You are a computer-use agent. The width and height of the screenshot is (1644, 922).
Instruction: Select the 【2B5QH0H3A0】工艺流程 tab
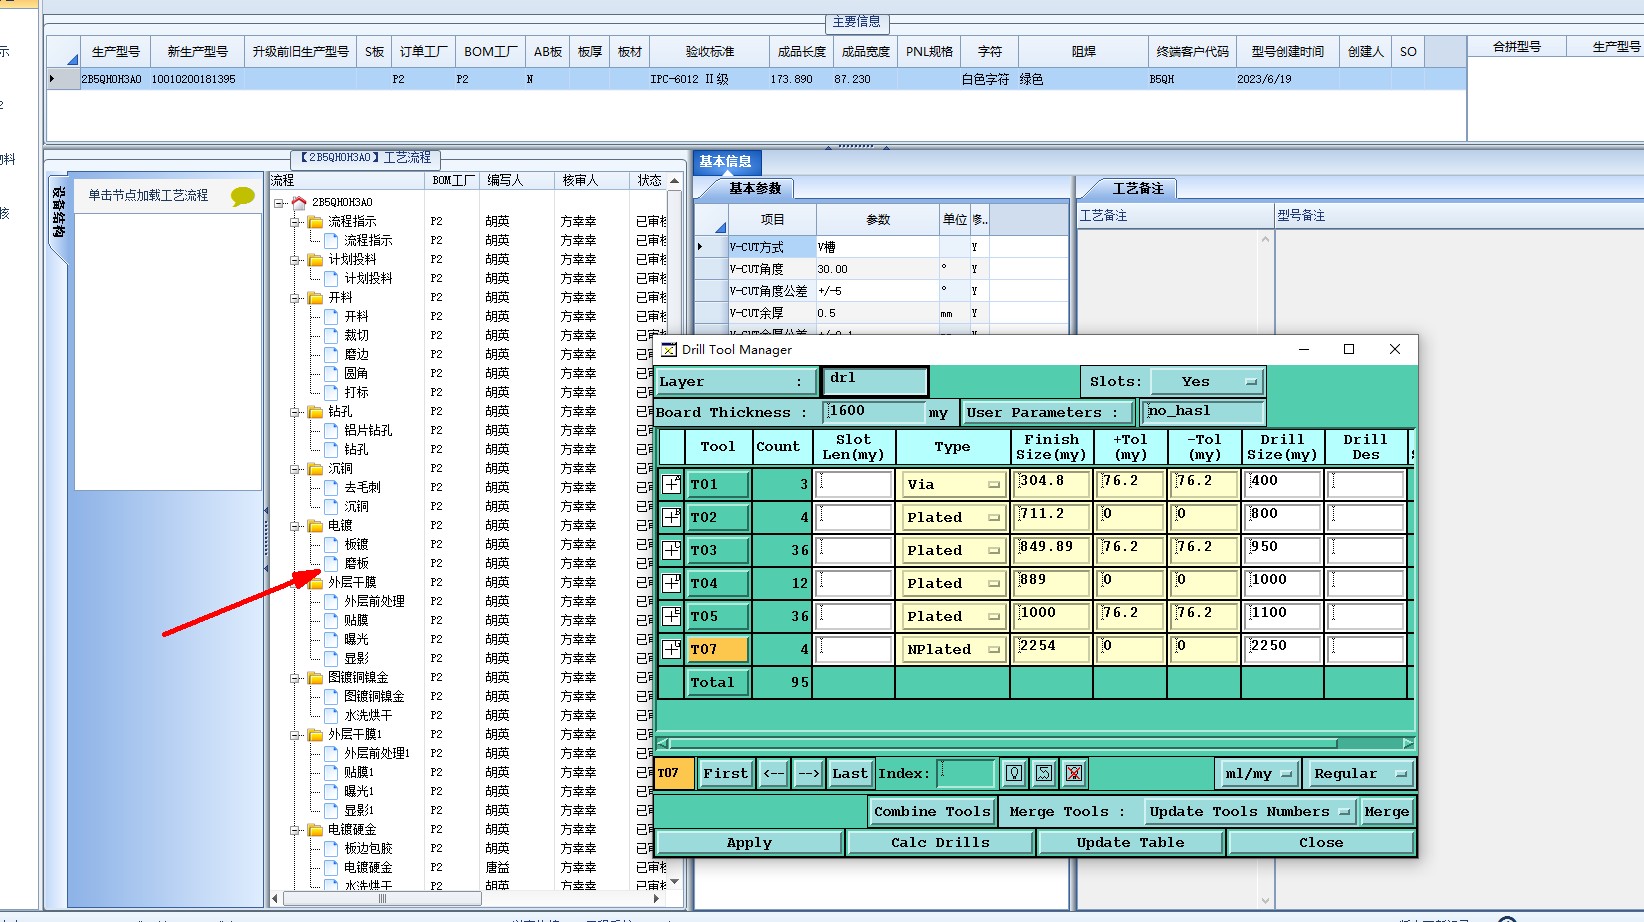point(366,158)
